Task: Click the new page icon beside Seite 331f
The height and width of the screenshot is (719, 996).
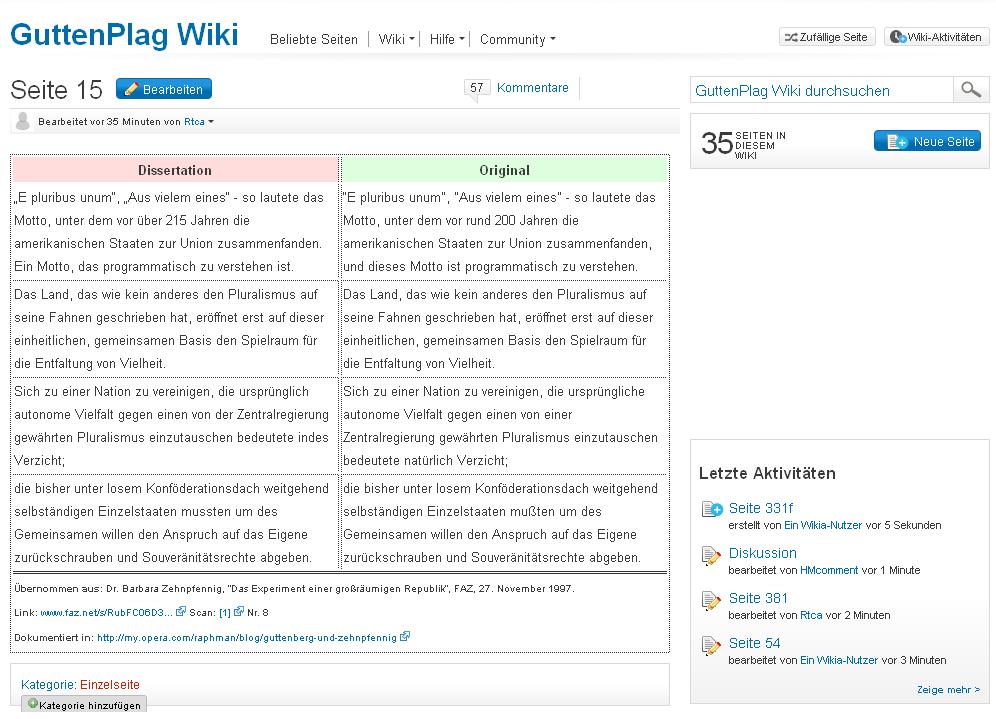Action: pos(712,510)
